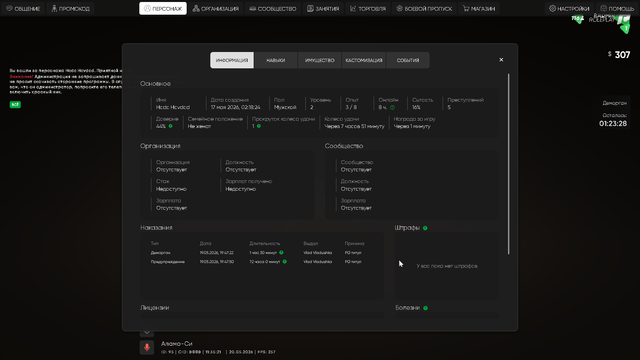
Task: Click the Сытость value 16%
Action: pos(416,107)
